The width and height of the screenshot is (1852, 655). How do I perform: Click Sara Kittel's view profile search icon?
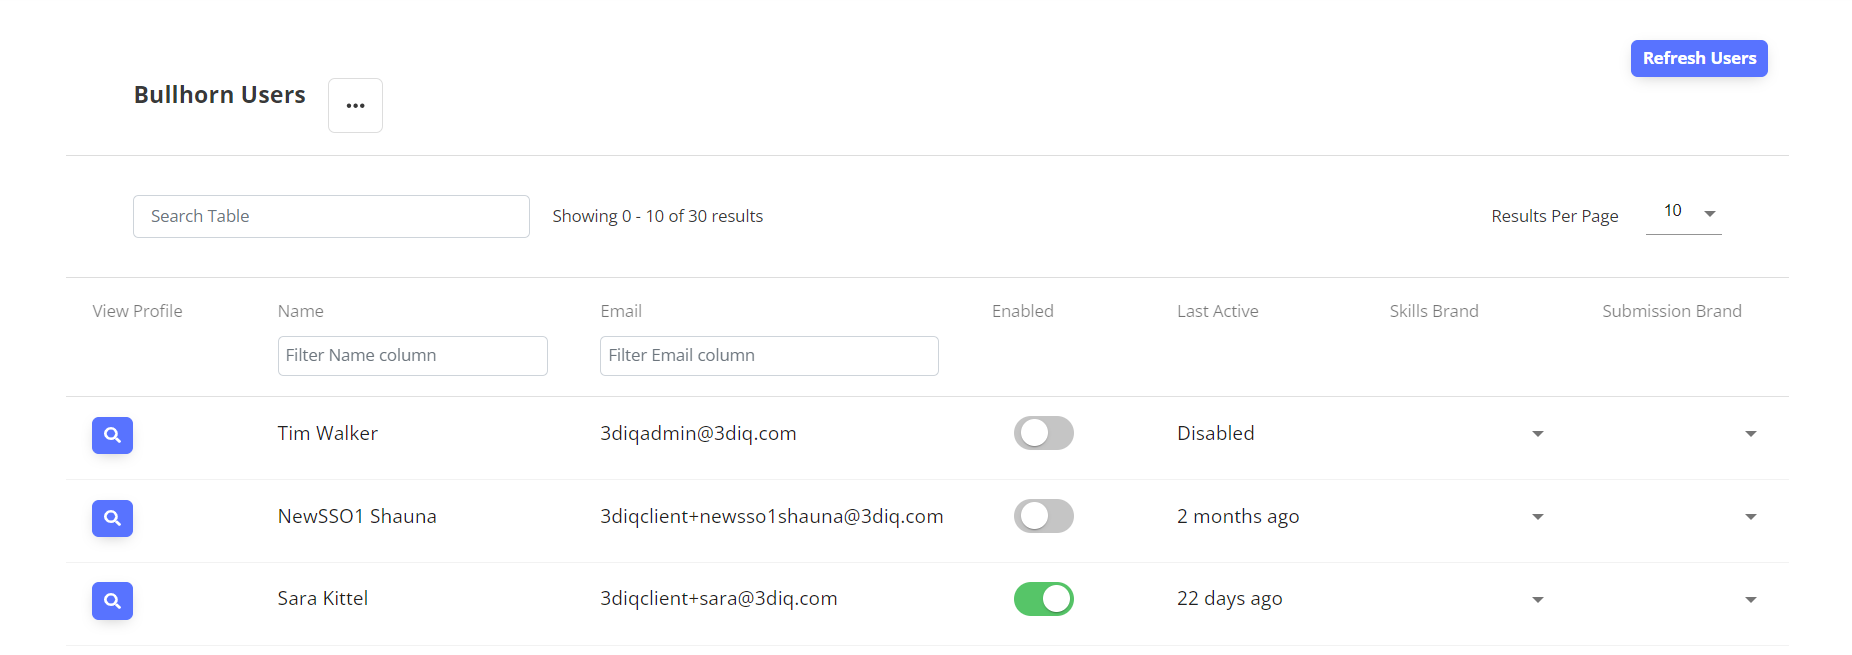[x=112, y=601]
